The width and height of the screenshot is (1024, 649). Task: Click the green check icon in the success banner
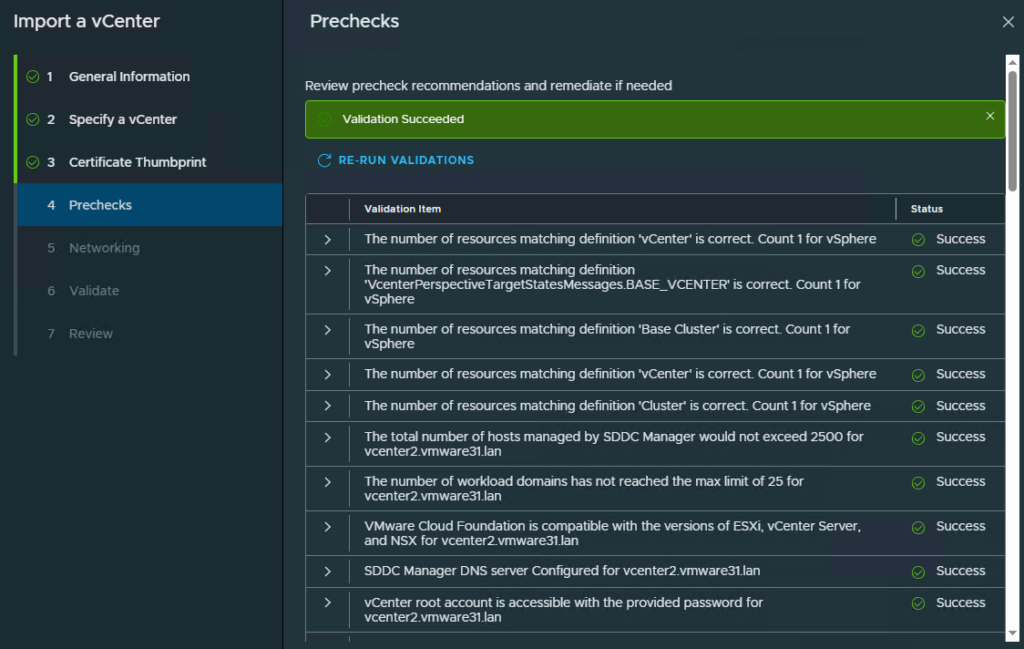pyautogui.click(x=324, y=119)
